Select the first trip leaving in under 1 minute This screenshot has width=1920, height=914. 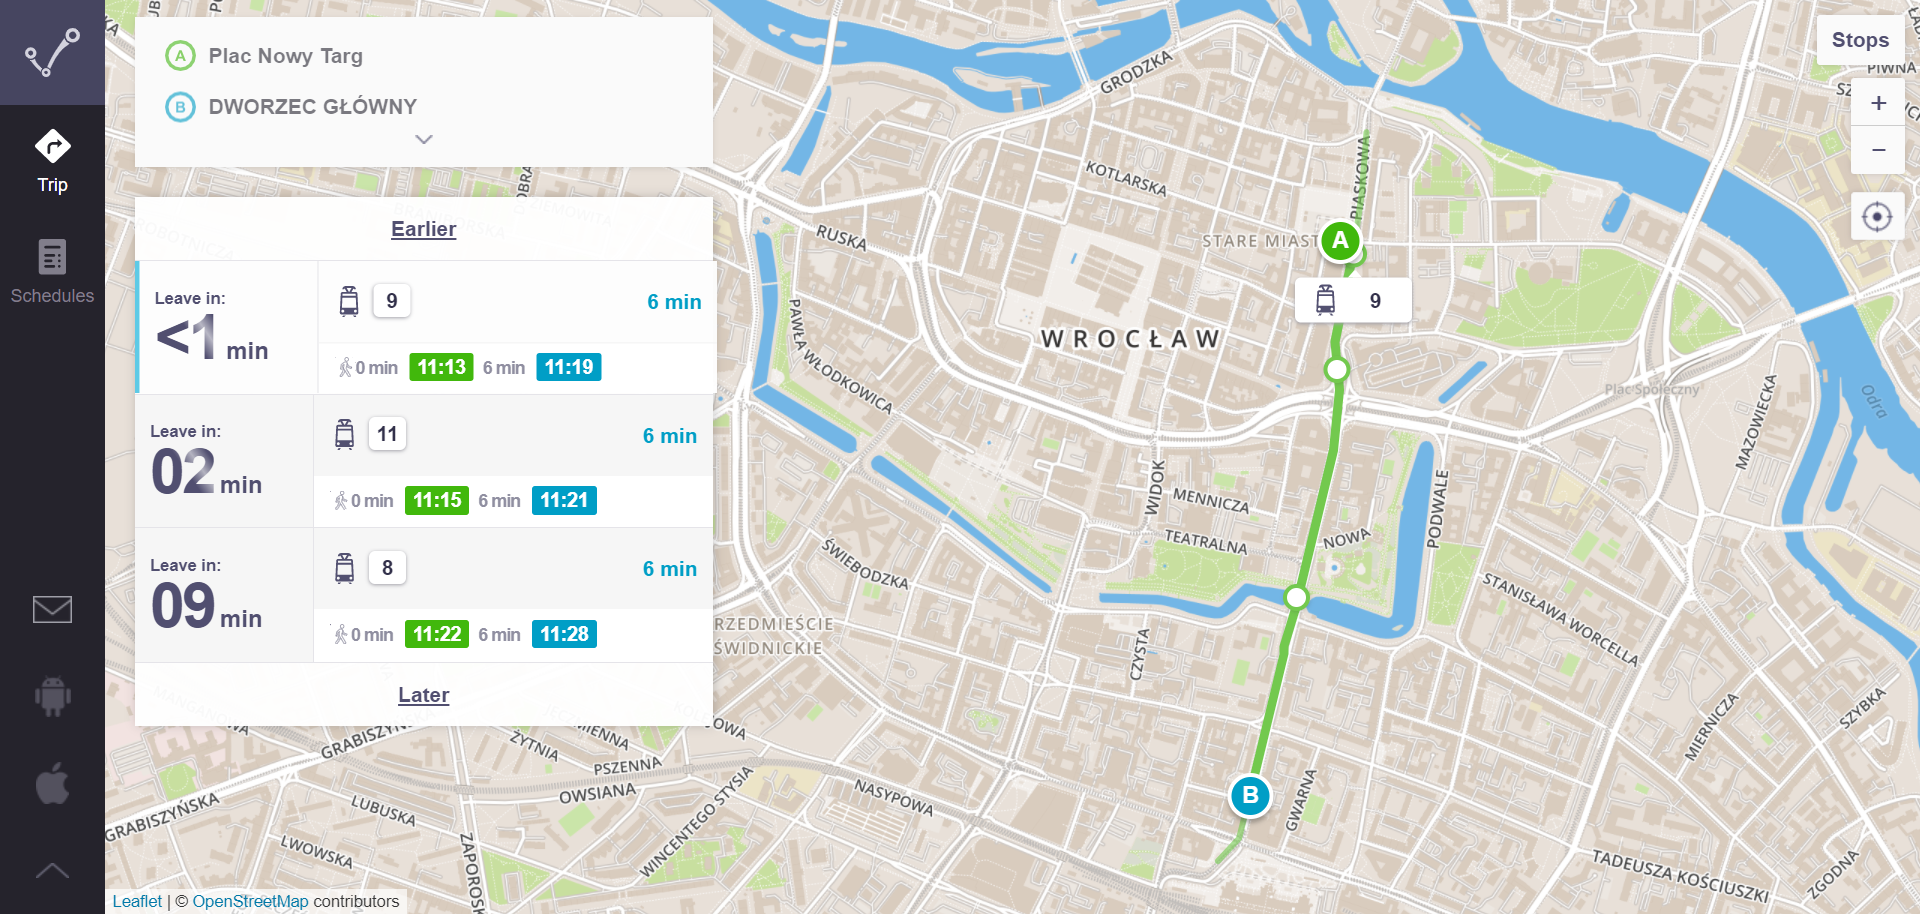[x=424, y=327]
